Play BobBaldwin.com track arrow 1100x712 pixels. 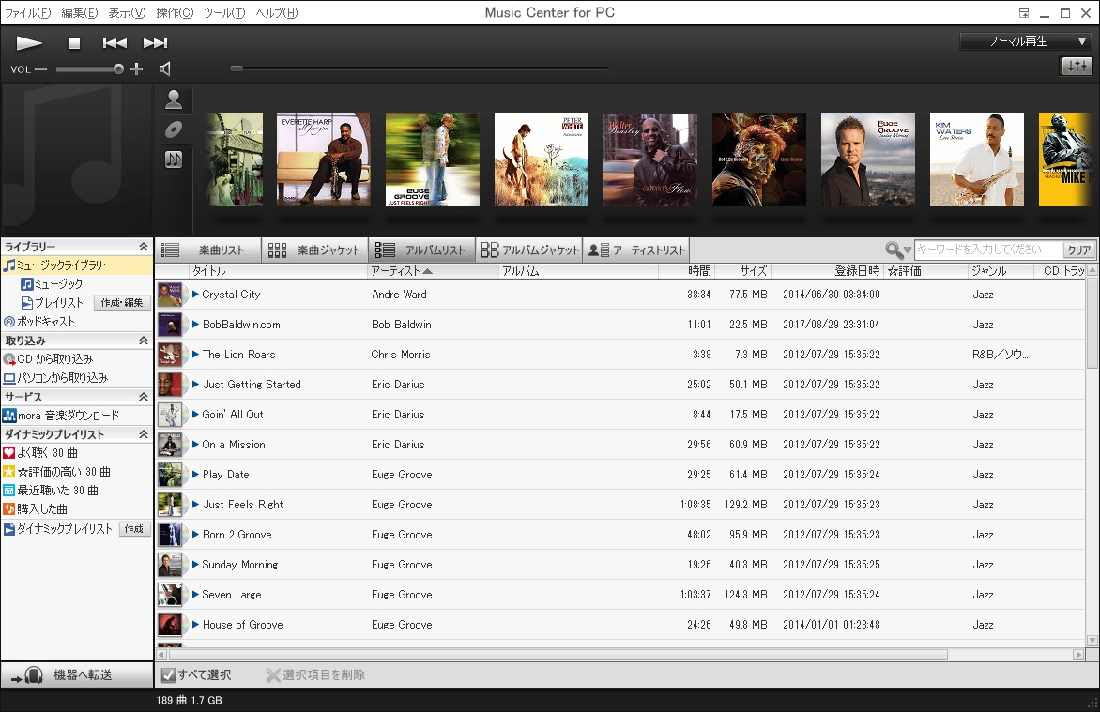click(195, 324)
